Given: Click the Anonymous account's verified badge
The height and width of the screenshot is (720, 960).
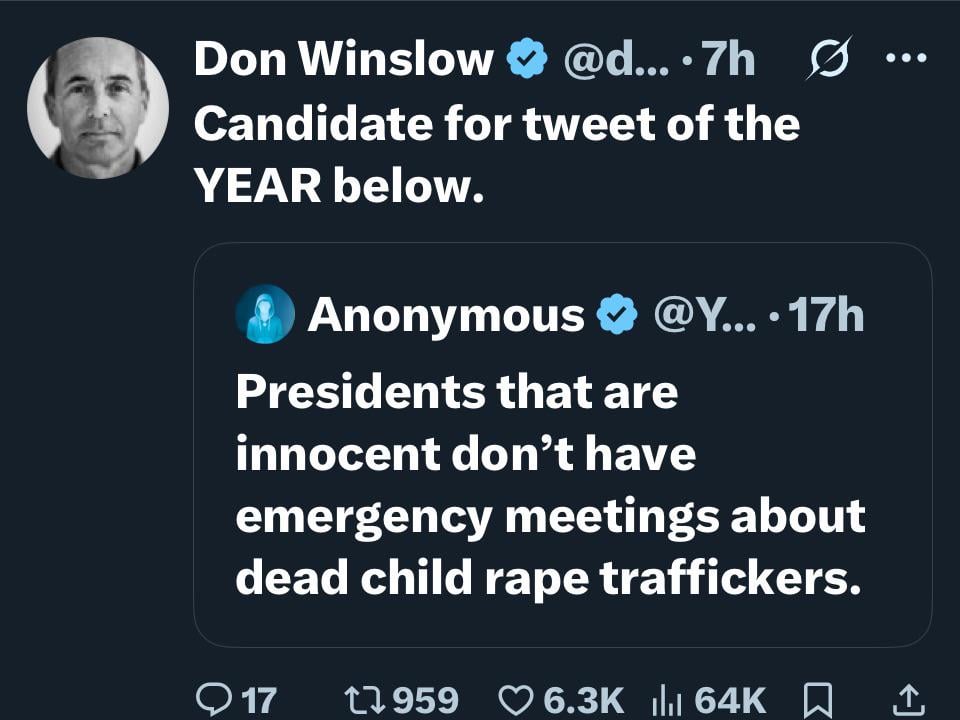Looking at the screenshot, I should 617,316.
